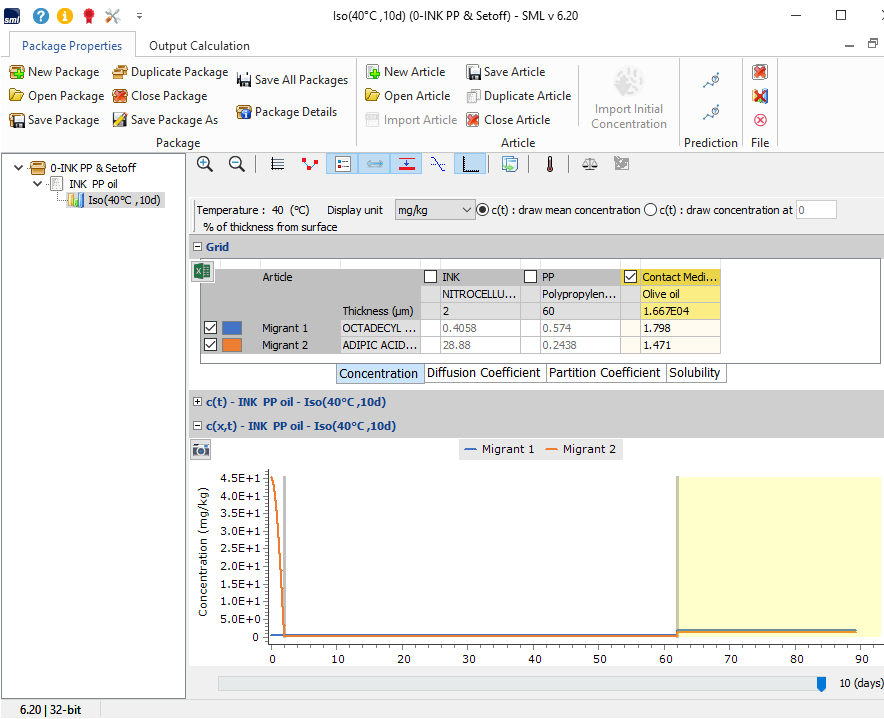Select 'c(t) : draw concentration at' radio

(651, 210)
